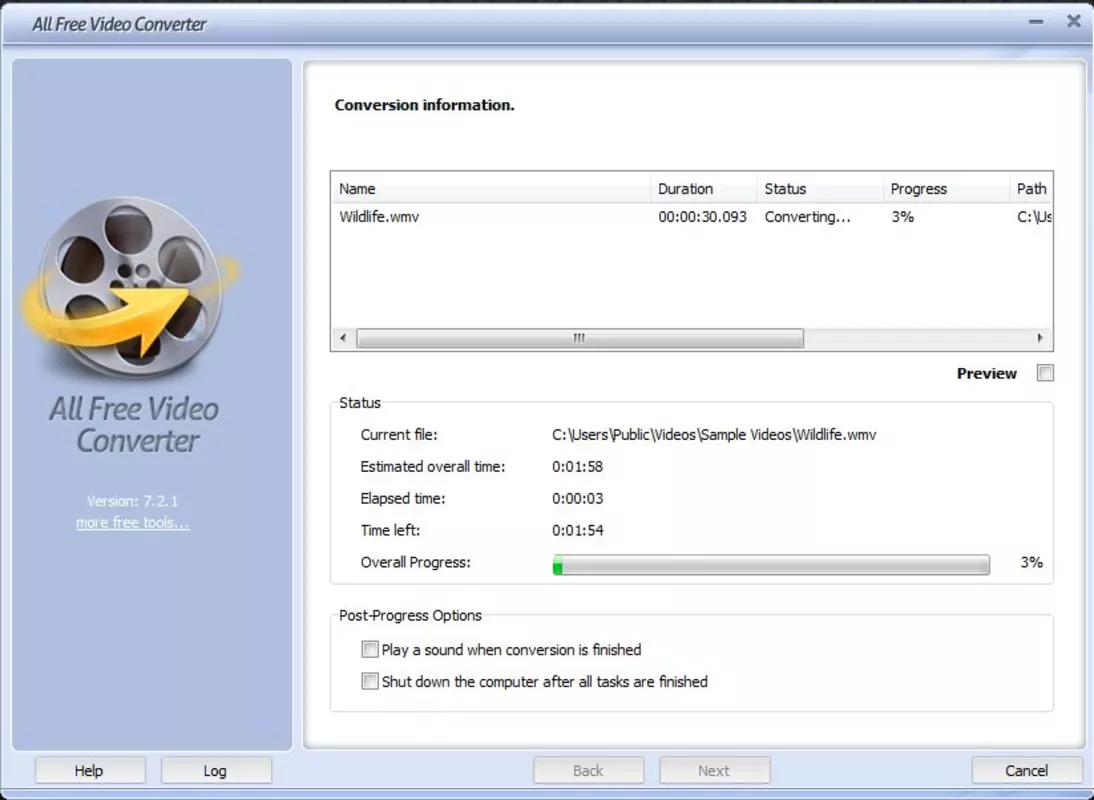Image resolution: width=1094 pixels, height=800 pixels.
Task: Enable Shut down the computer after tasks
Action: [x=370, y=681]
